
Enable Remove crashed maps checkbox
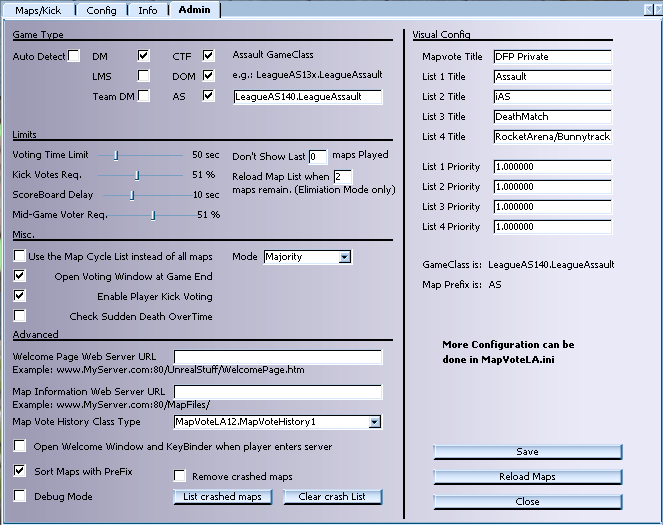coord(179,476)
